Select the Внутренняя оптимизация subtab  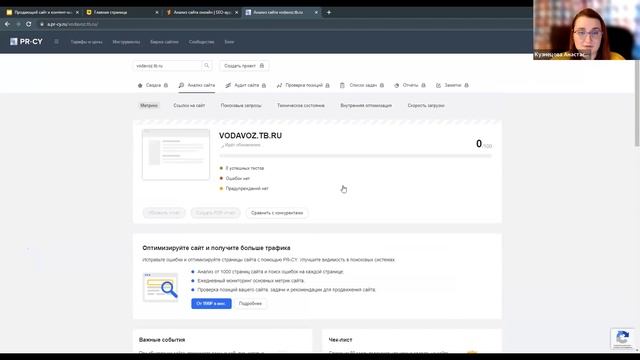click(x=366, y=106)
